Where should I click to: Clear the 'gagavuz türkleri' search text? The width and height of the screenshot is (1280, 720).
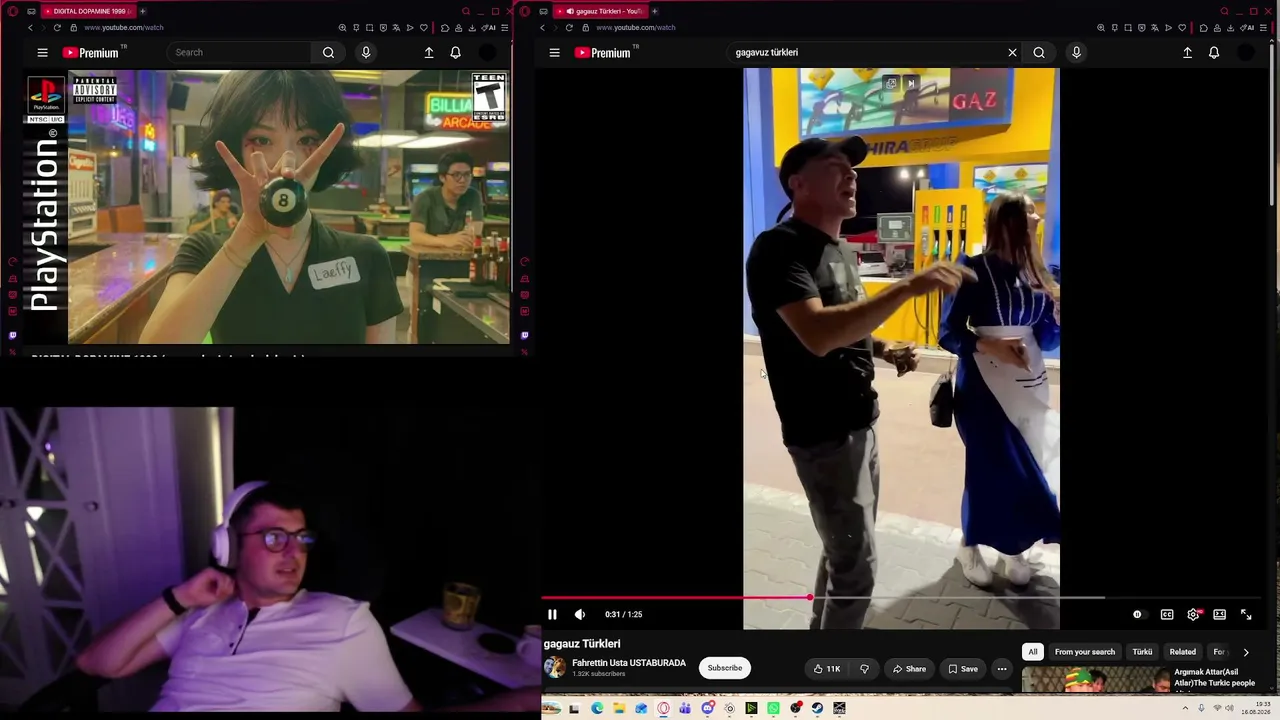point(1012,53)
